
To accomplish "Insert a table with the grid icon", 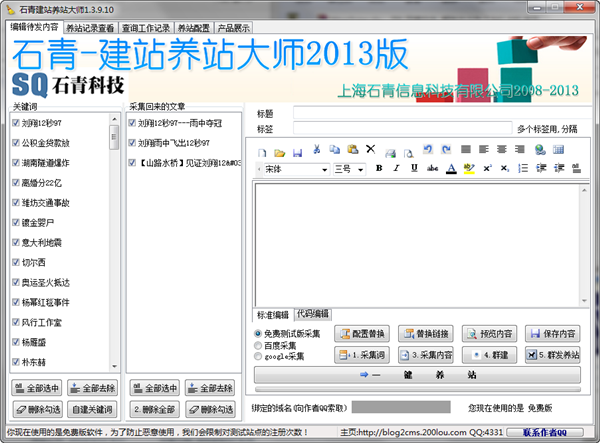I will coord(559,150).
